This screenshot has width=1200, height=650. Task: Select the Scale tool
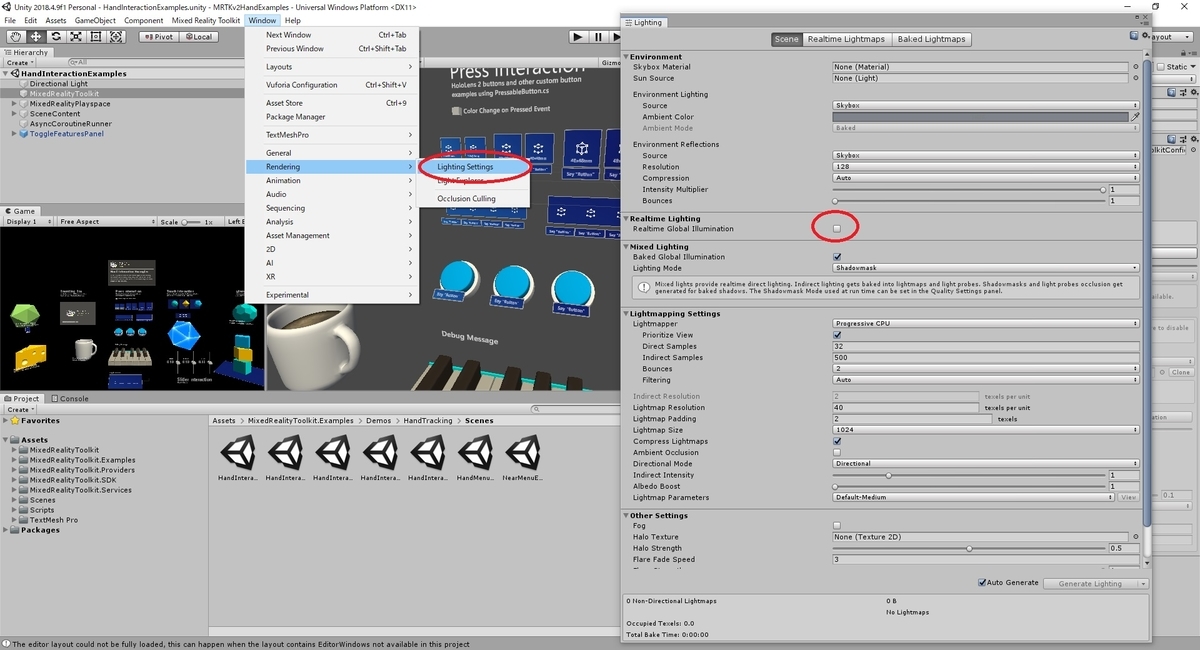coord(76,37)
